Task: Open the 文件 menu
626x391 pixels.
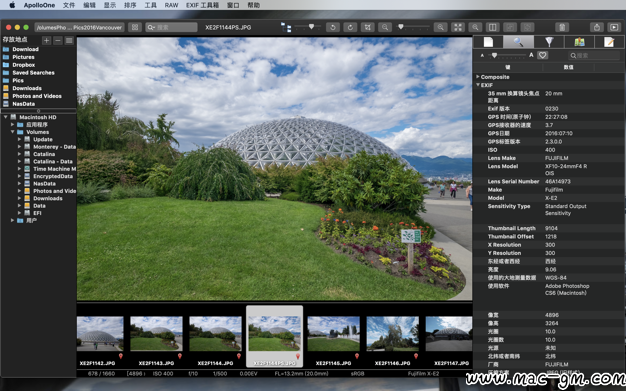Action: click(69, 5)
